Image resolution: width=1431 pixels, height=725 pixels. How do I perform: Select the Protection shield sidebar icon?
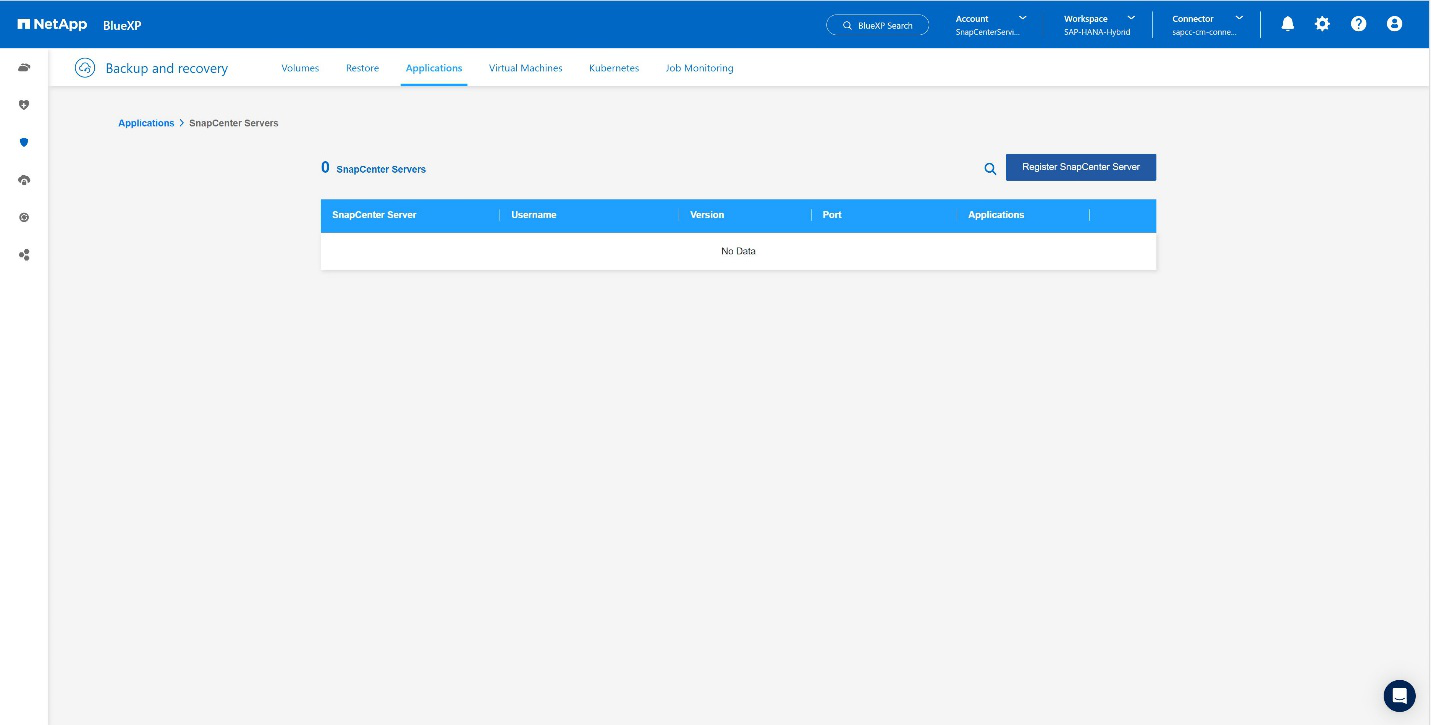click(x=24, y=142)
